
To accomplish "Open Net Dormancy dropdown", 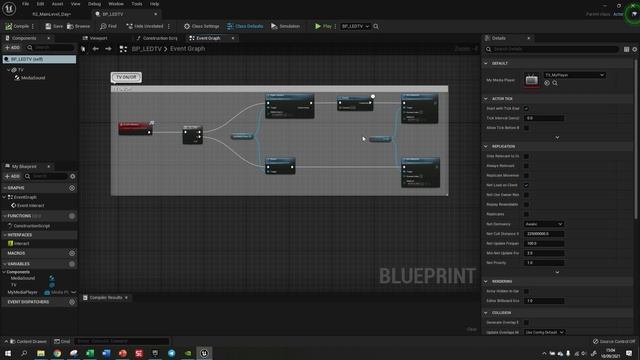I will (544, 224).
